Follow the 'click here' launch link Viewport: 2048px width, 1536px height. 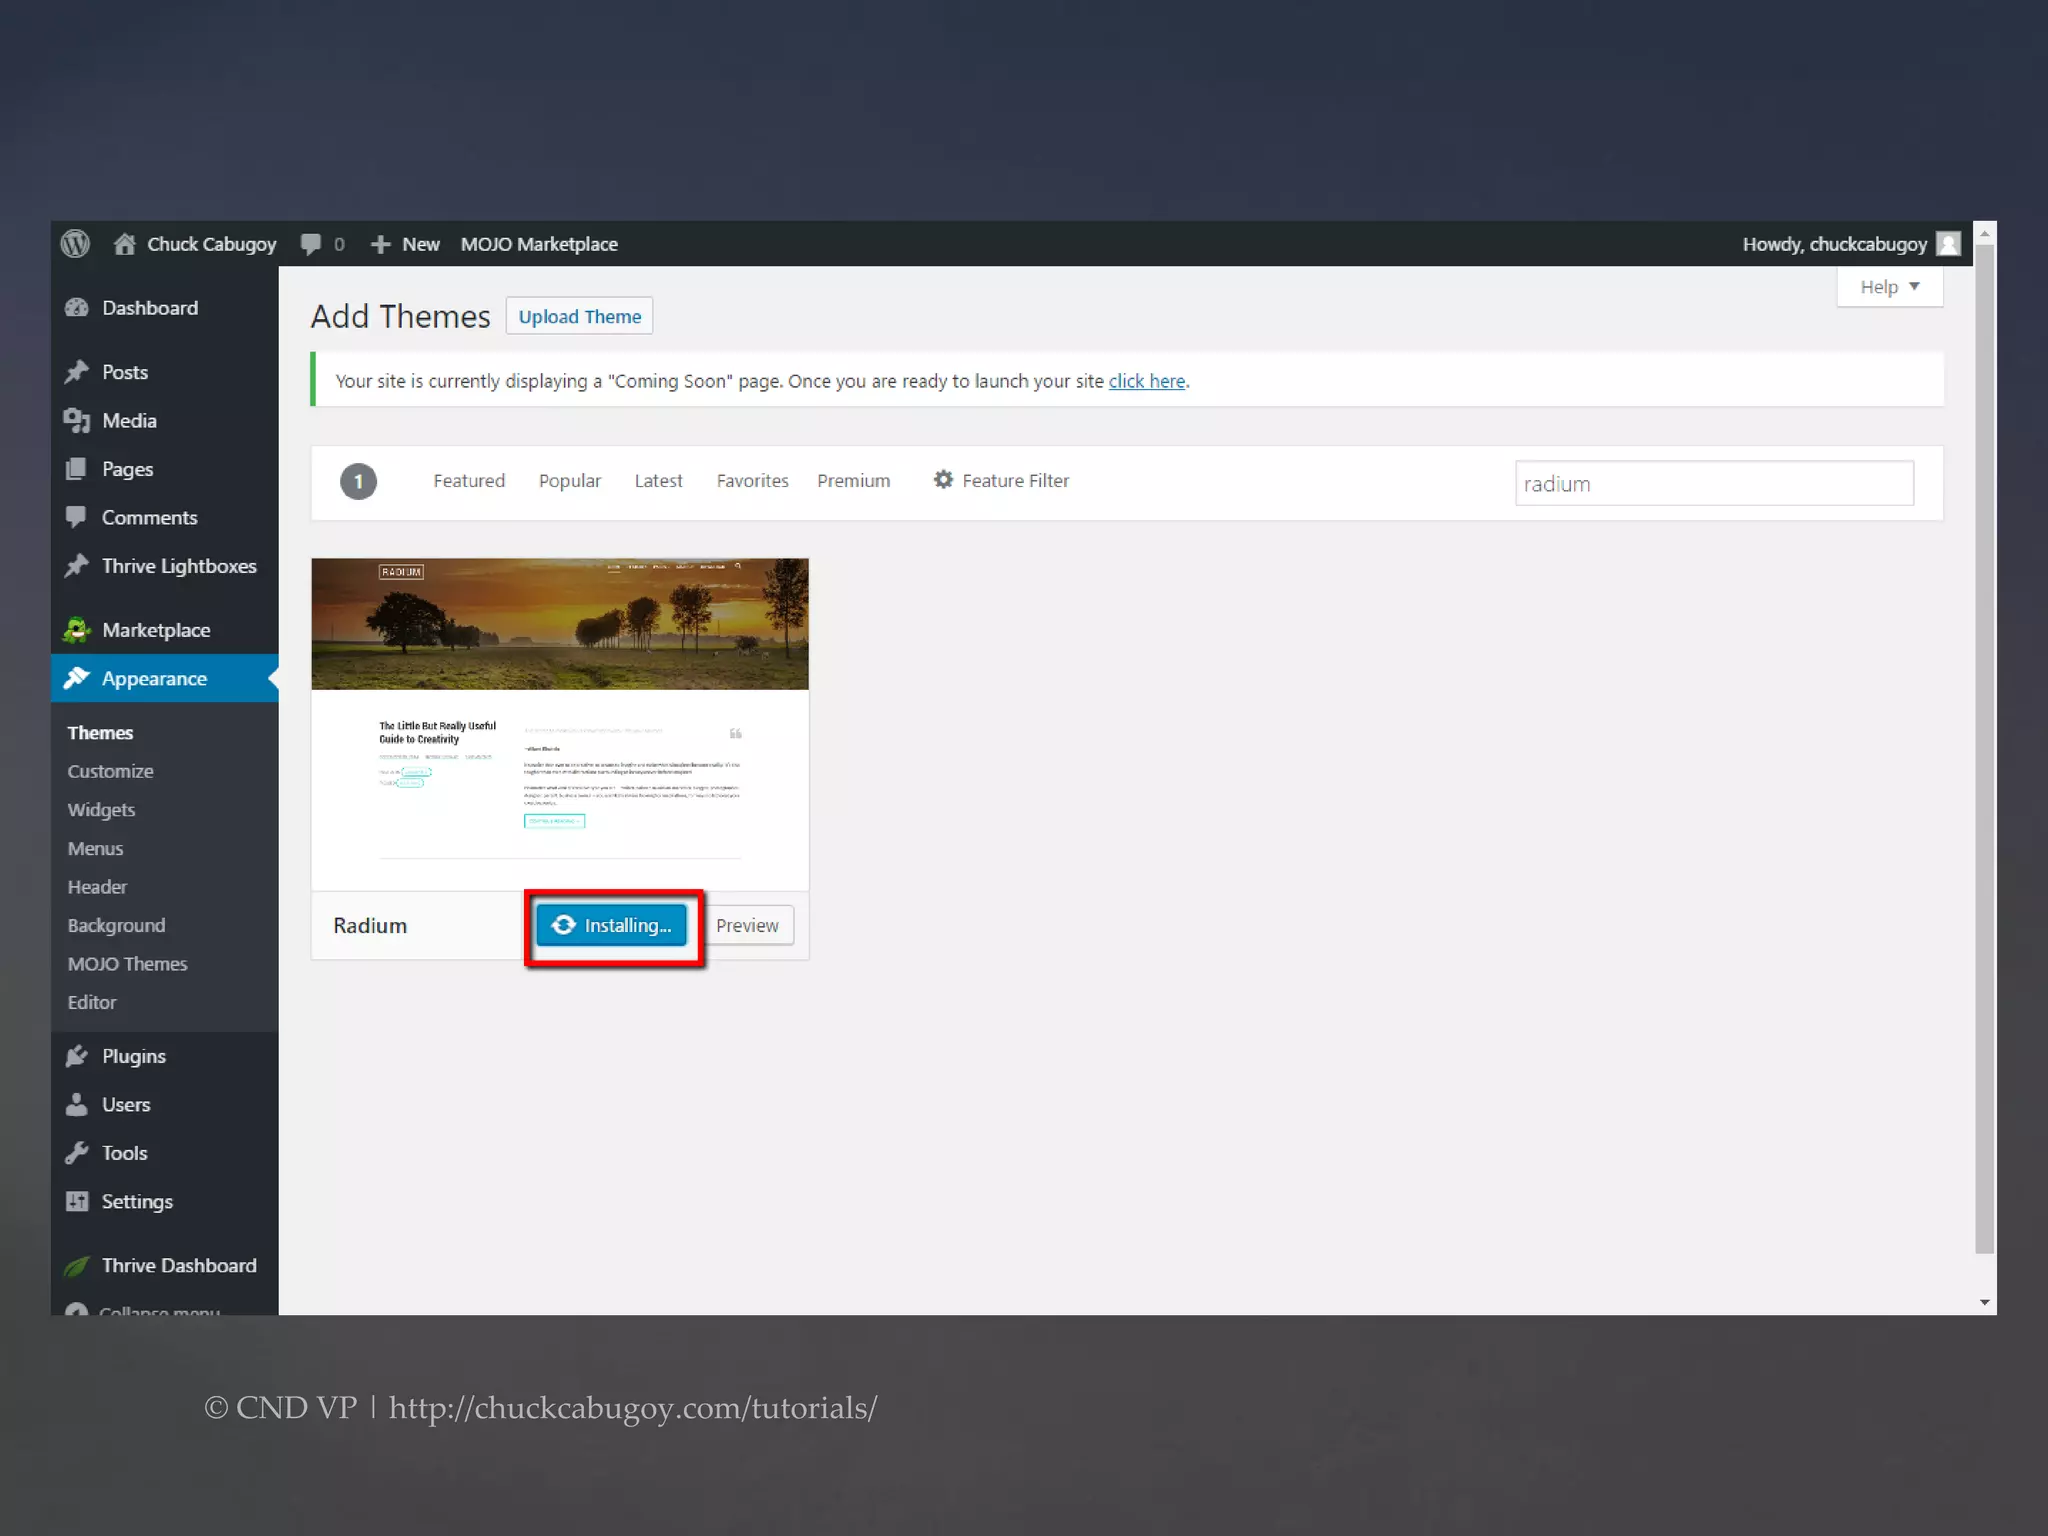1147,381
